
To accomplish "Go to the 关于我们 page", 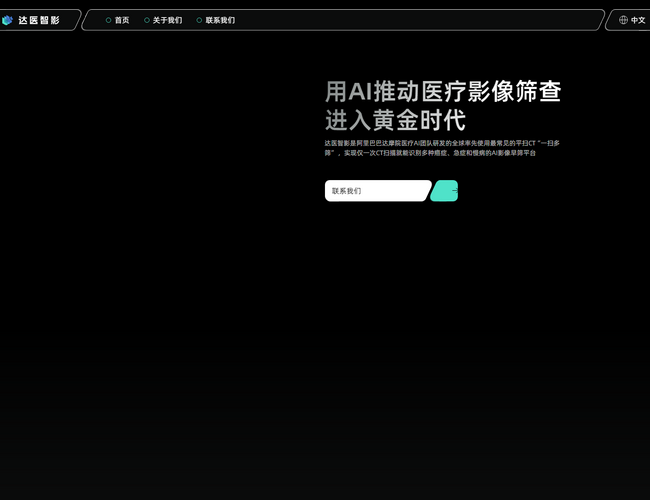I will [167, 20].
